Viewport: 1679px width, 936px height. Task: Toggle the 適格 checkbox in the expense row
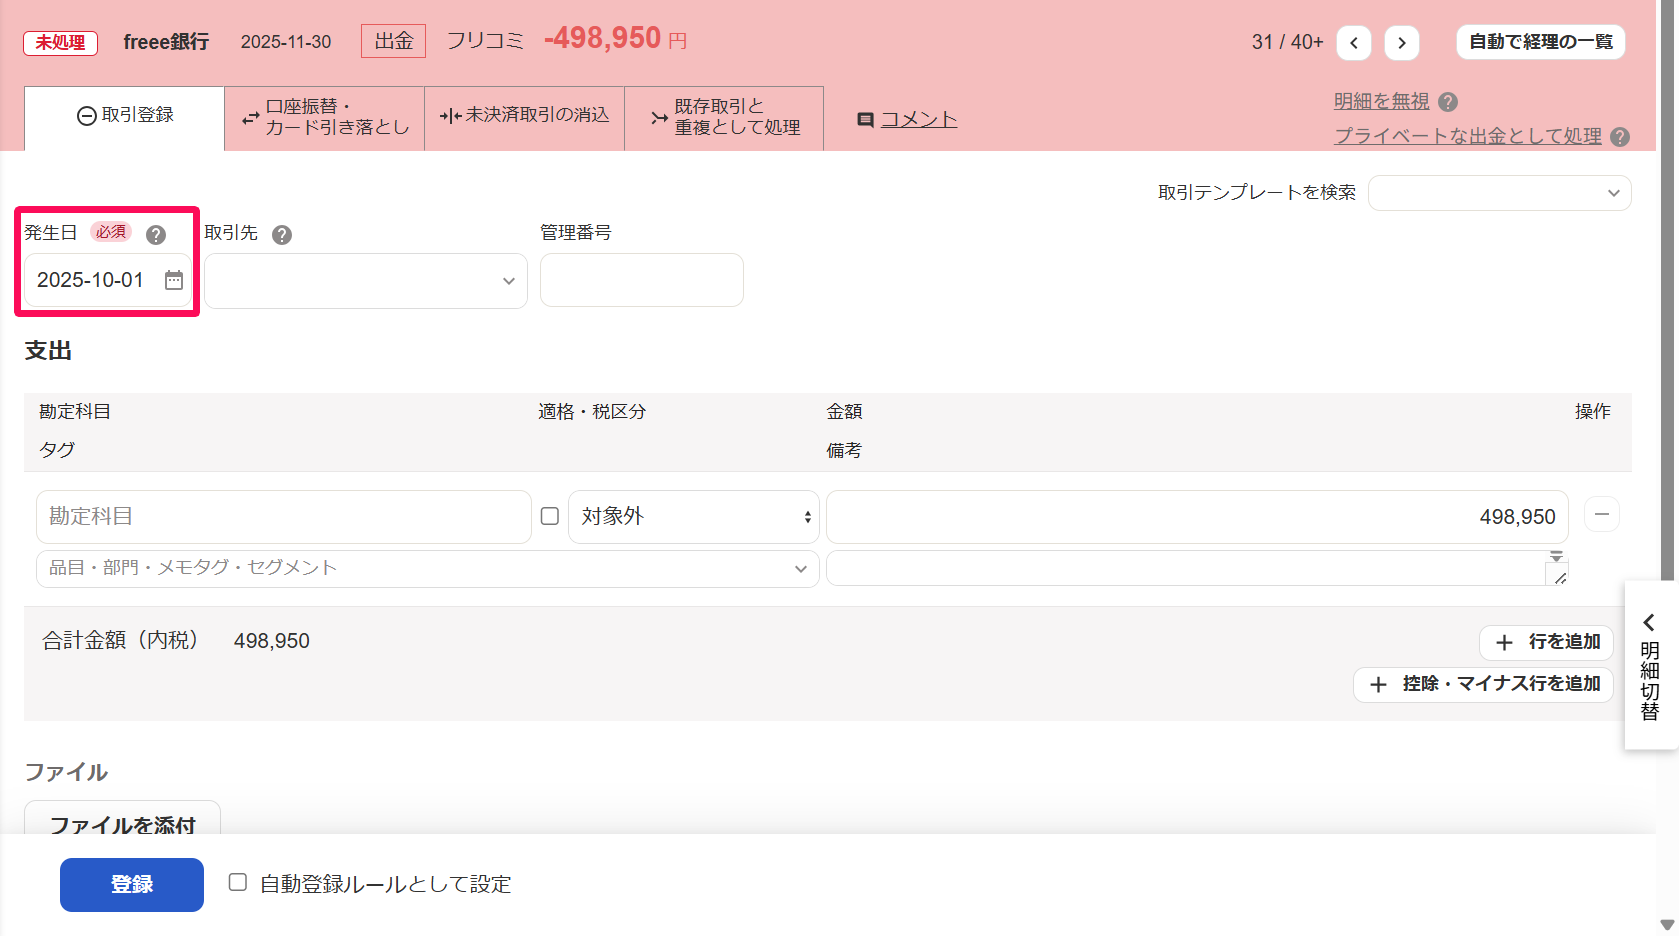click(x=550, y=516)
